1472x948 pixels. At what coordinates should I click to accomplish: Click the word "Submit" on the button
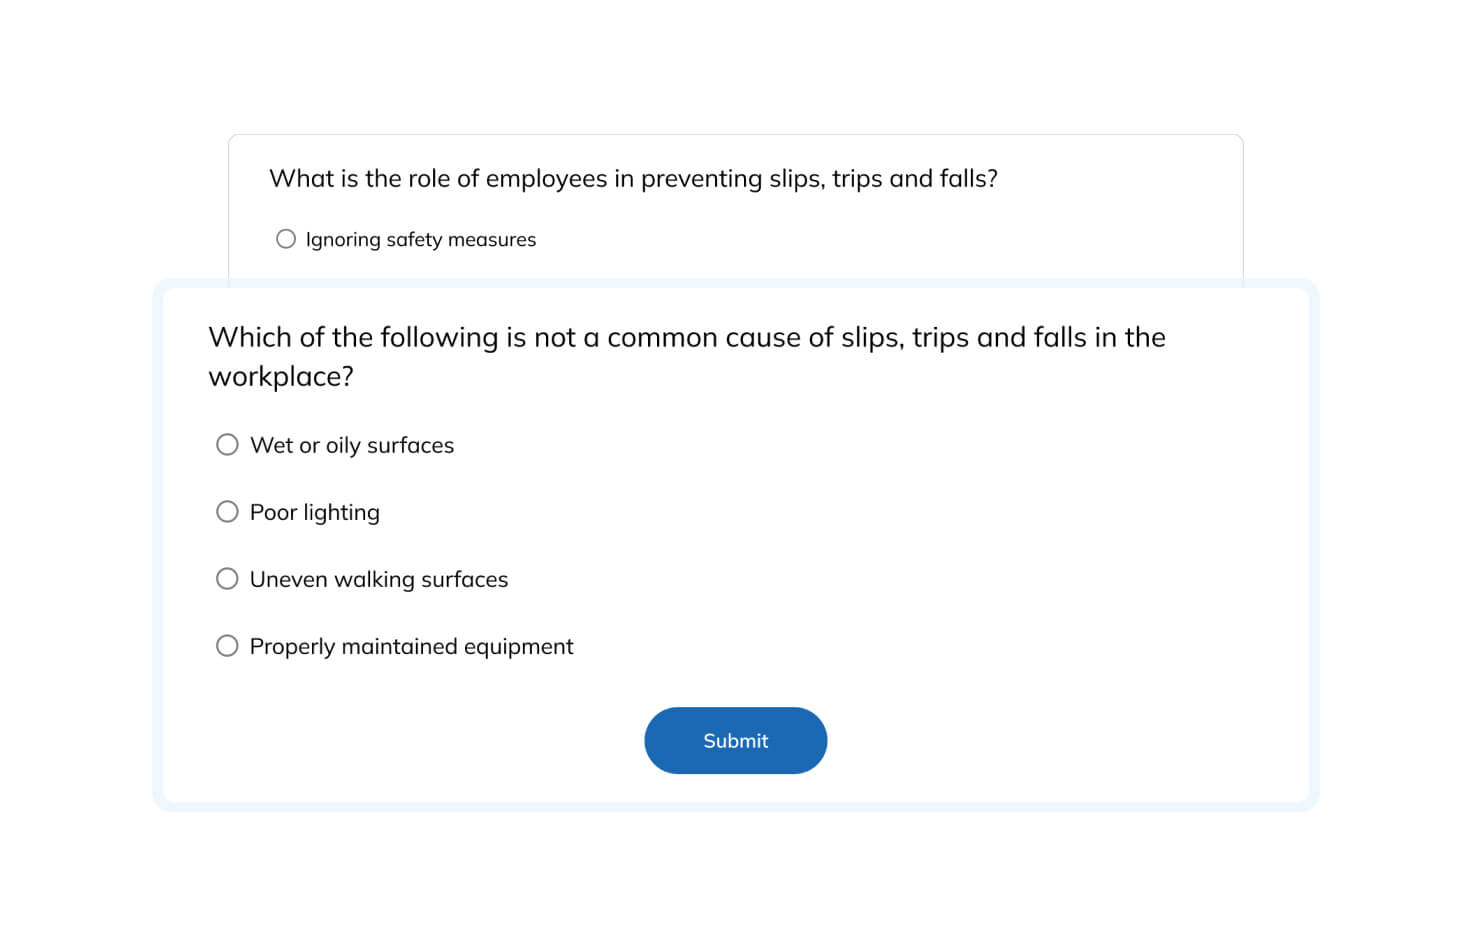(x=736, y=741)
